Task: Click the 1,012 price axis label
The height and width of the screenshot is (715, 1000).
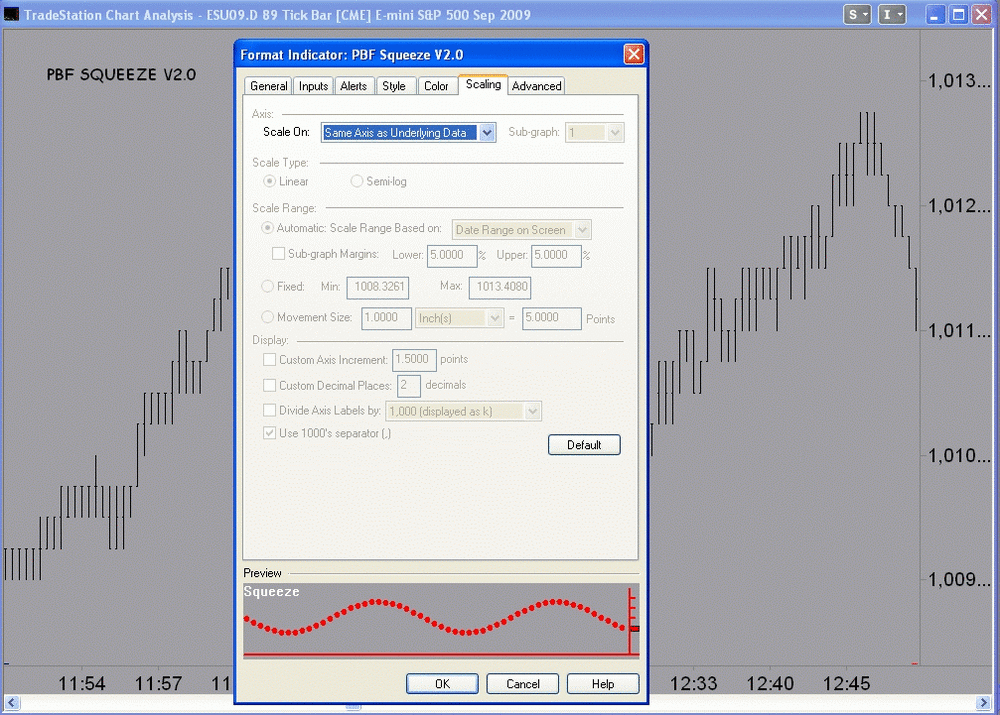Action: (x=959, y=205)
